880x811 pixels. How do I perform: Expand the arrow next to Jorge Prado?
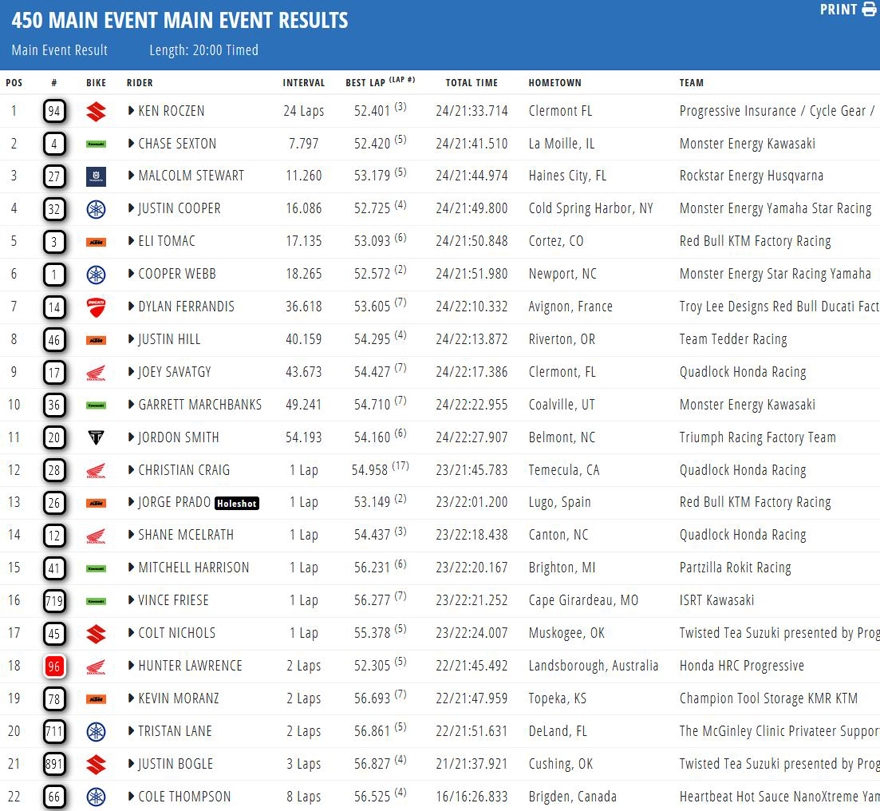click(x=131, y=502)
